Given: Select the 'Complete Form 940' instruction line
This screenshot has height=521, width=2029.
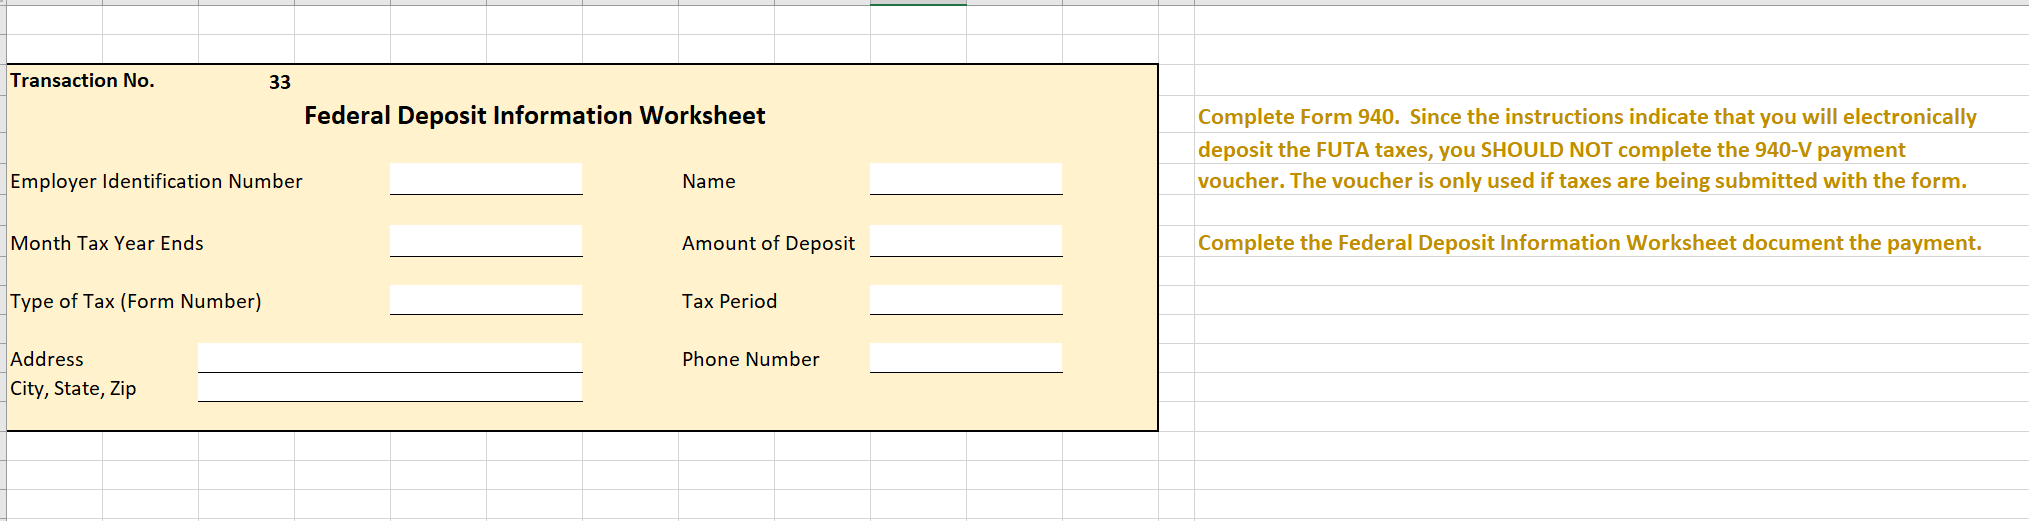Looking at the screenshot, I should pos(1587,117).
